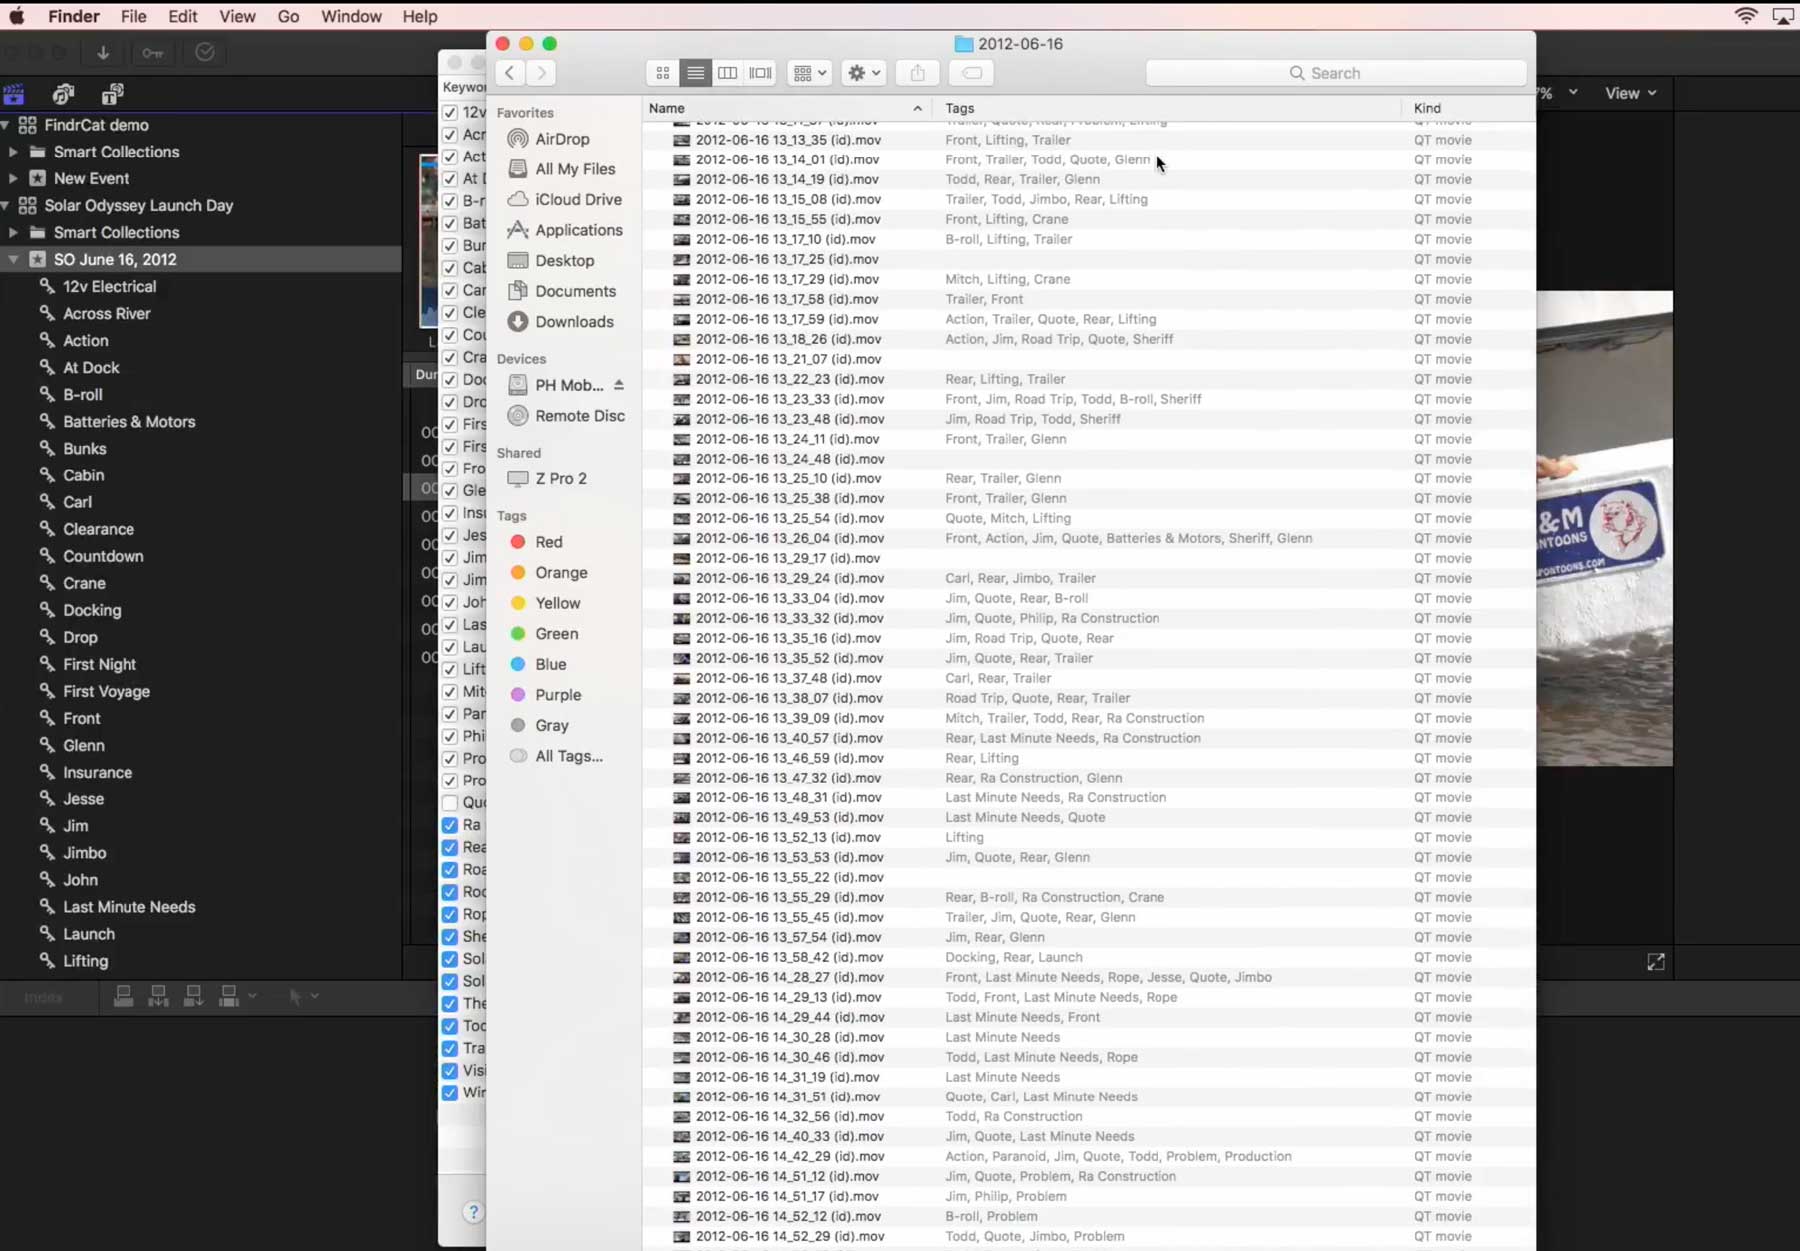1800x1251 pixels.
Task: Collapse the SO June 16, 2012 event
Action: [14, 259]
